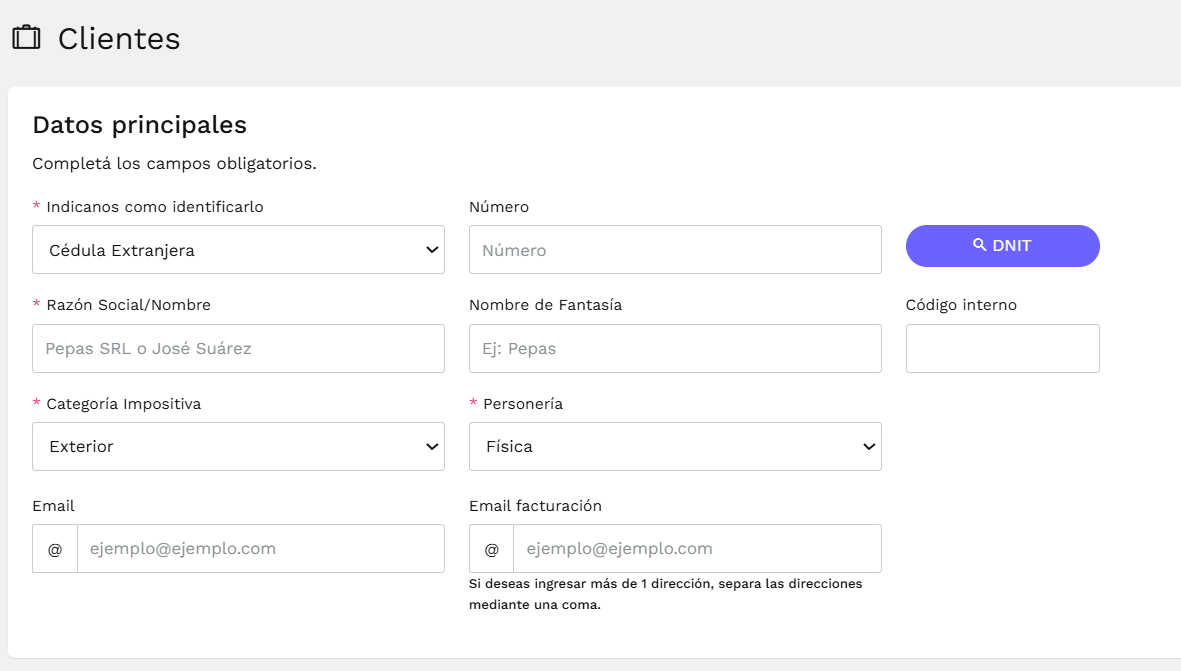The image size is (1181, 671).
Task: Click the Clientes briefcase icon
Action: (x=26, y=37)
